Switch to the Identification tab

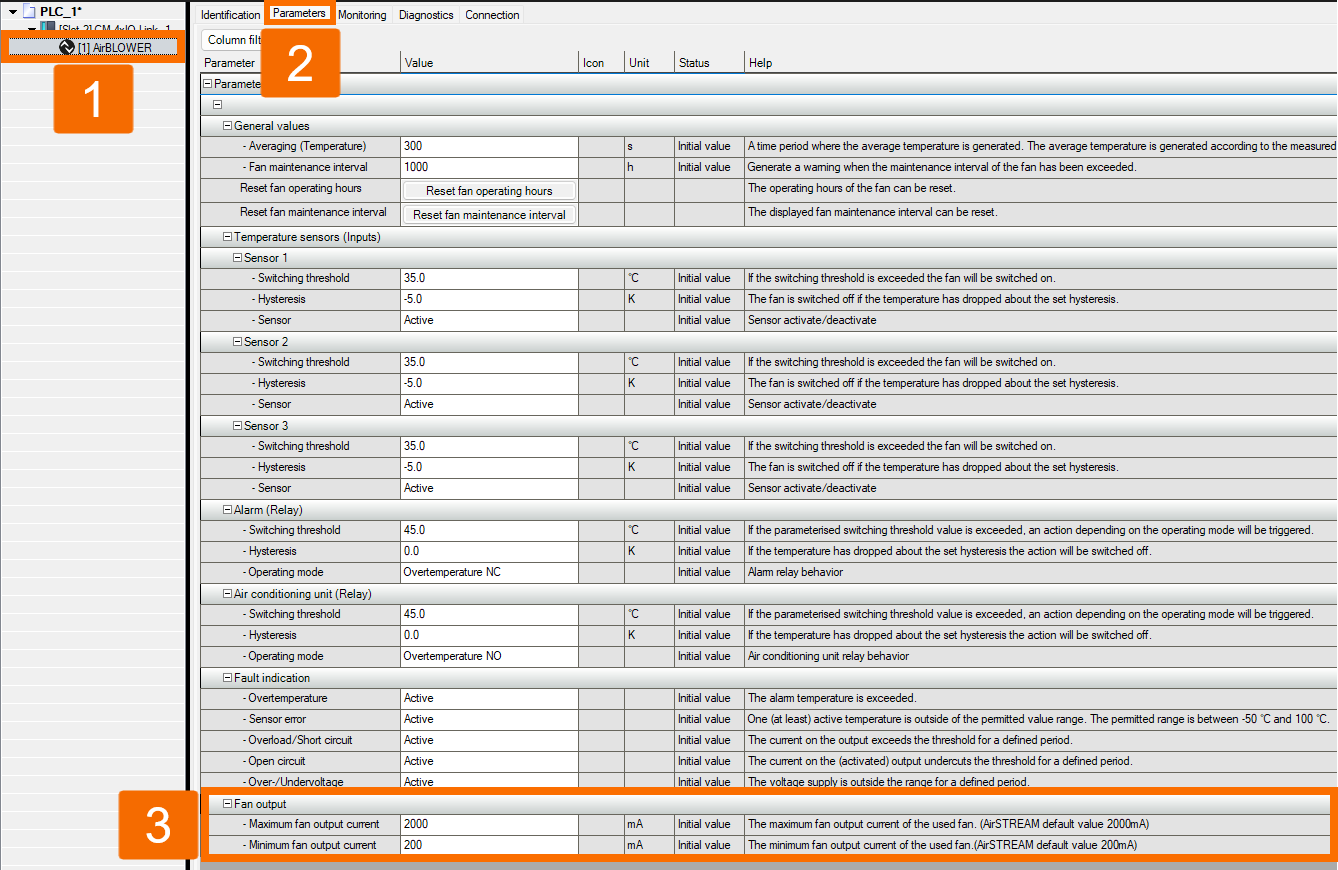click(230, 15)
